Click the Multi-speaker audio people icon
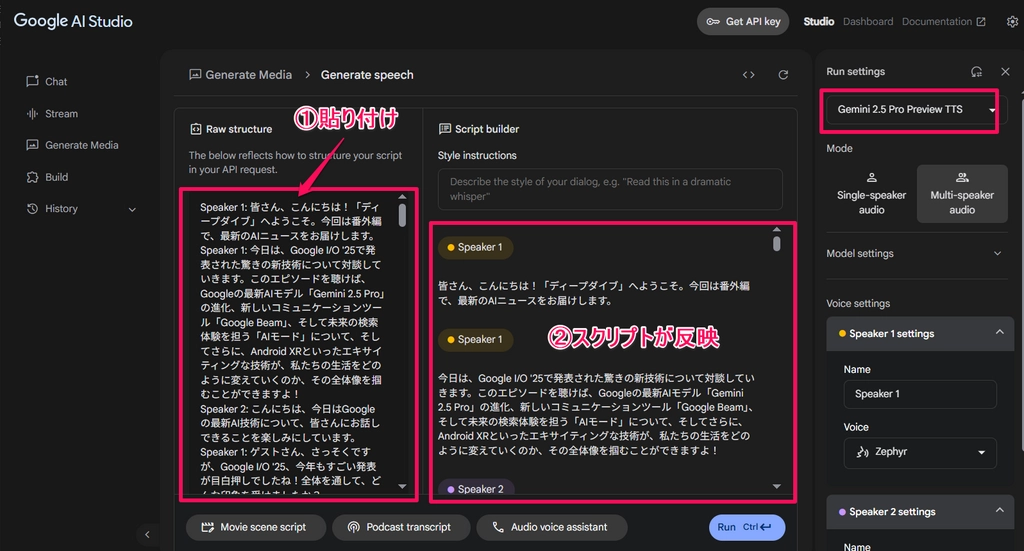Viewport: 1024px width, 551px height. click(962, 178)
